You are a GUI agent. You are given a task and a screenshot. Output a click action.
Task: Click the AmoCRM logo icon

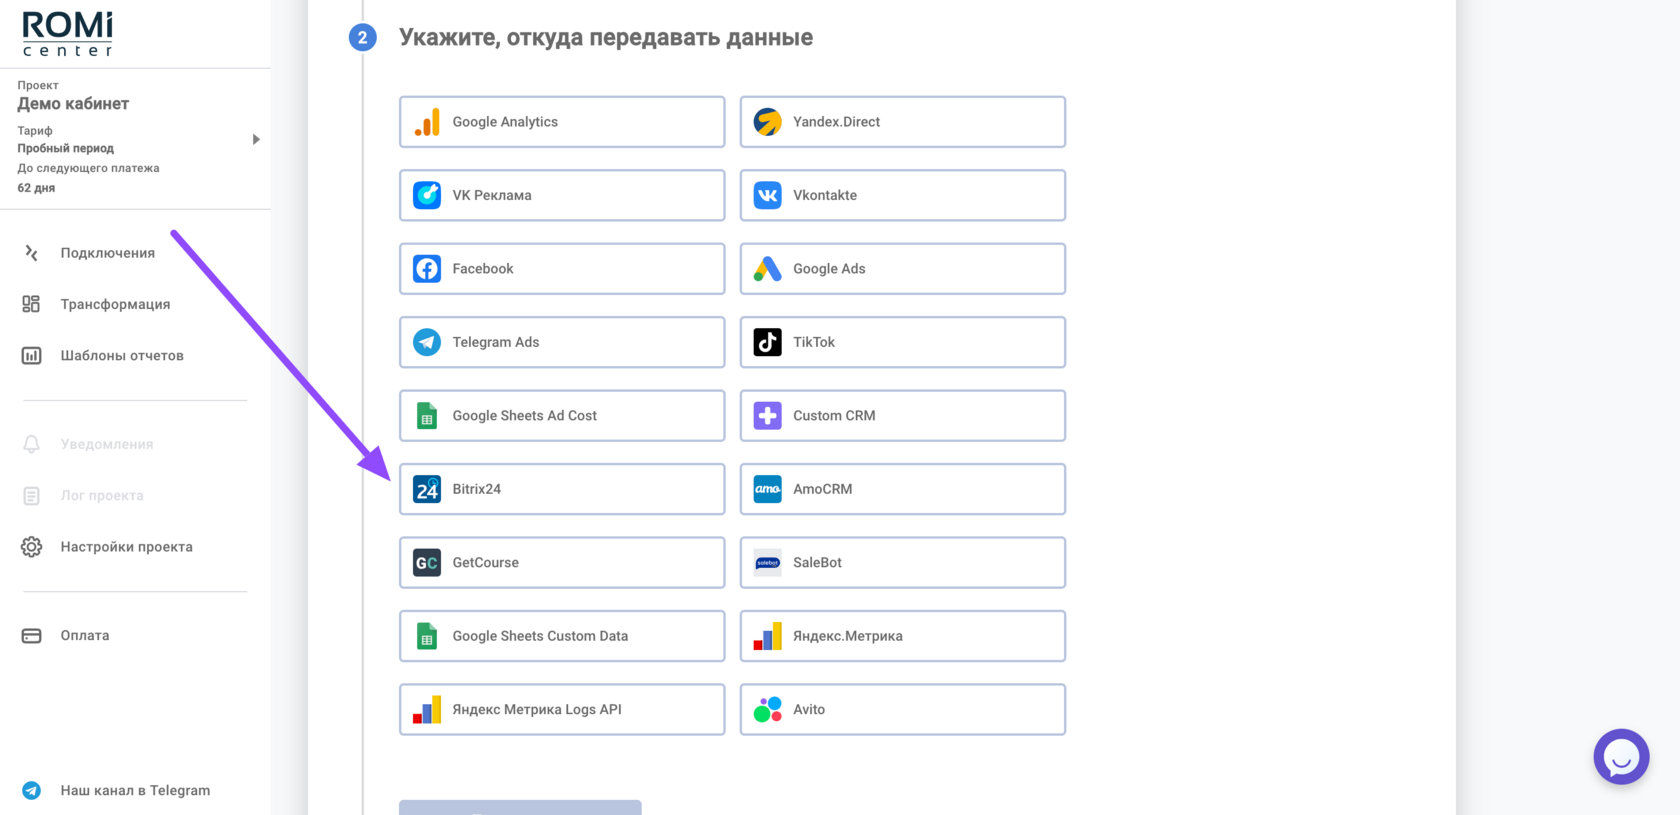(767, 489)
